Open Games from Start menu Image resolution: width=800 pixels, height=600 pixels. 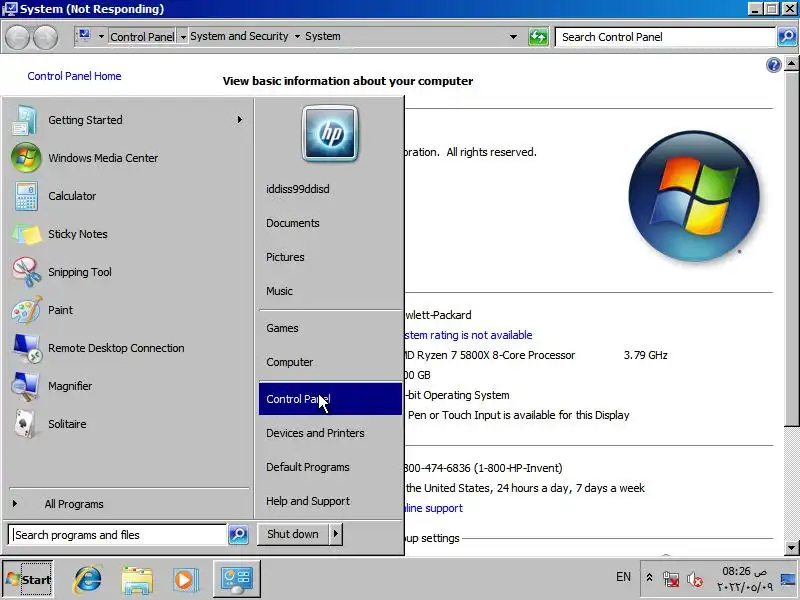click(x=282, y=328)
